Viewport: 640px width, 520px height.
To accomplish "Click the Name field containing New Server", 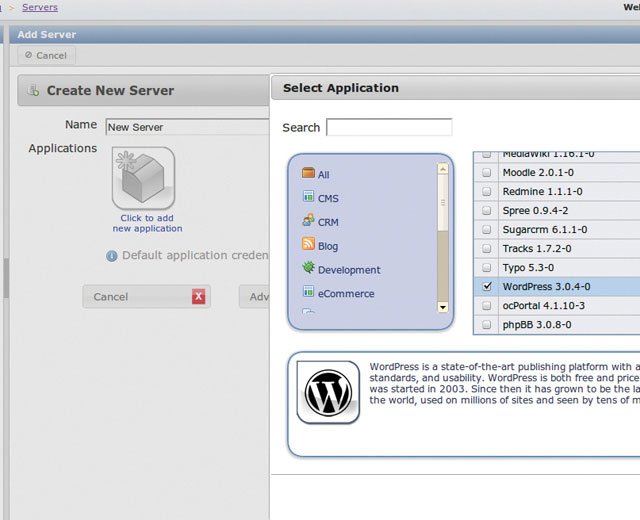I will pos(187,127).
